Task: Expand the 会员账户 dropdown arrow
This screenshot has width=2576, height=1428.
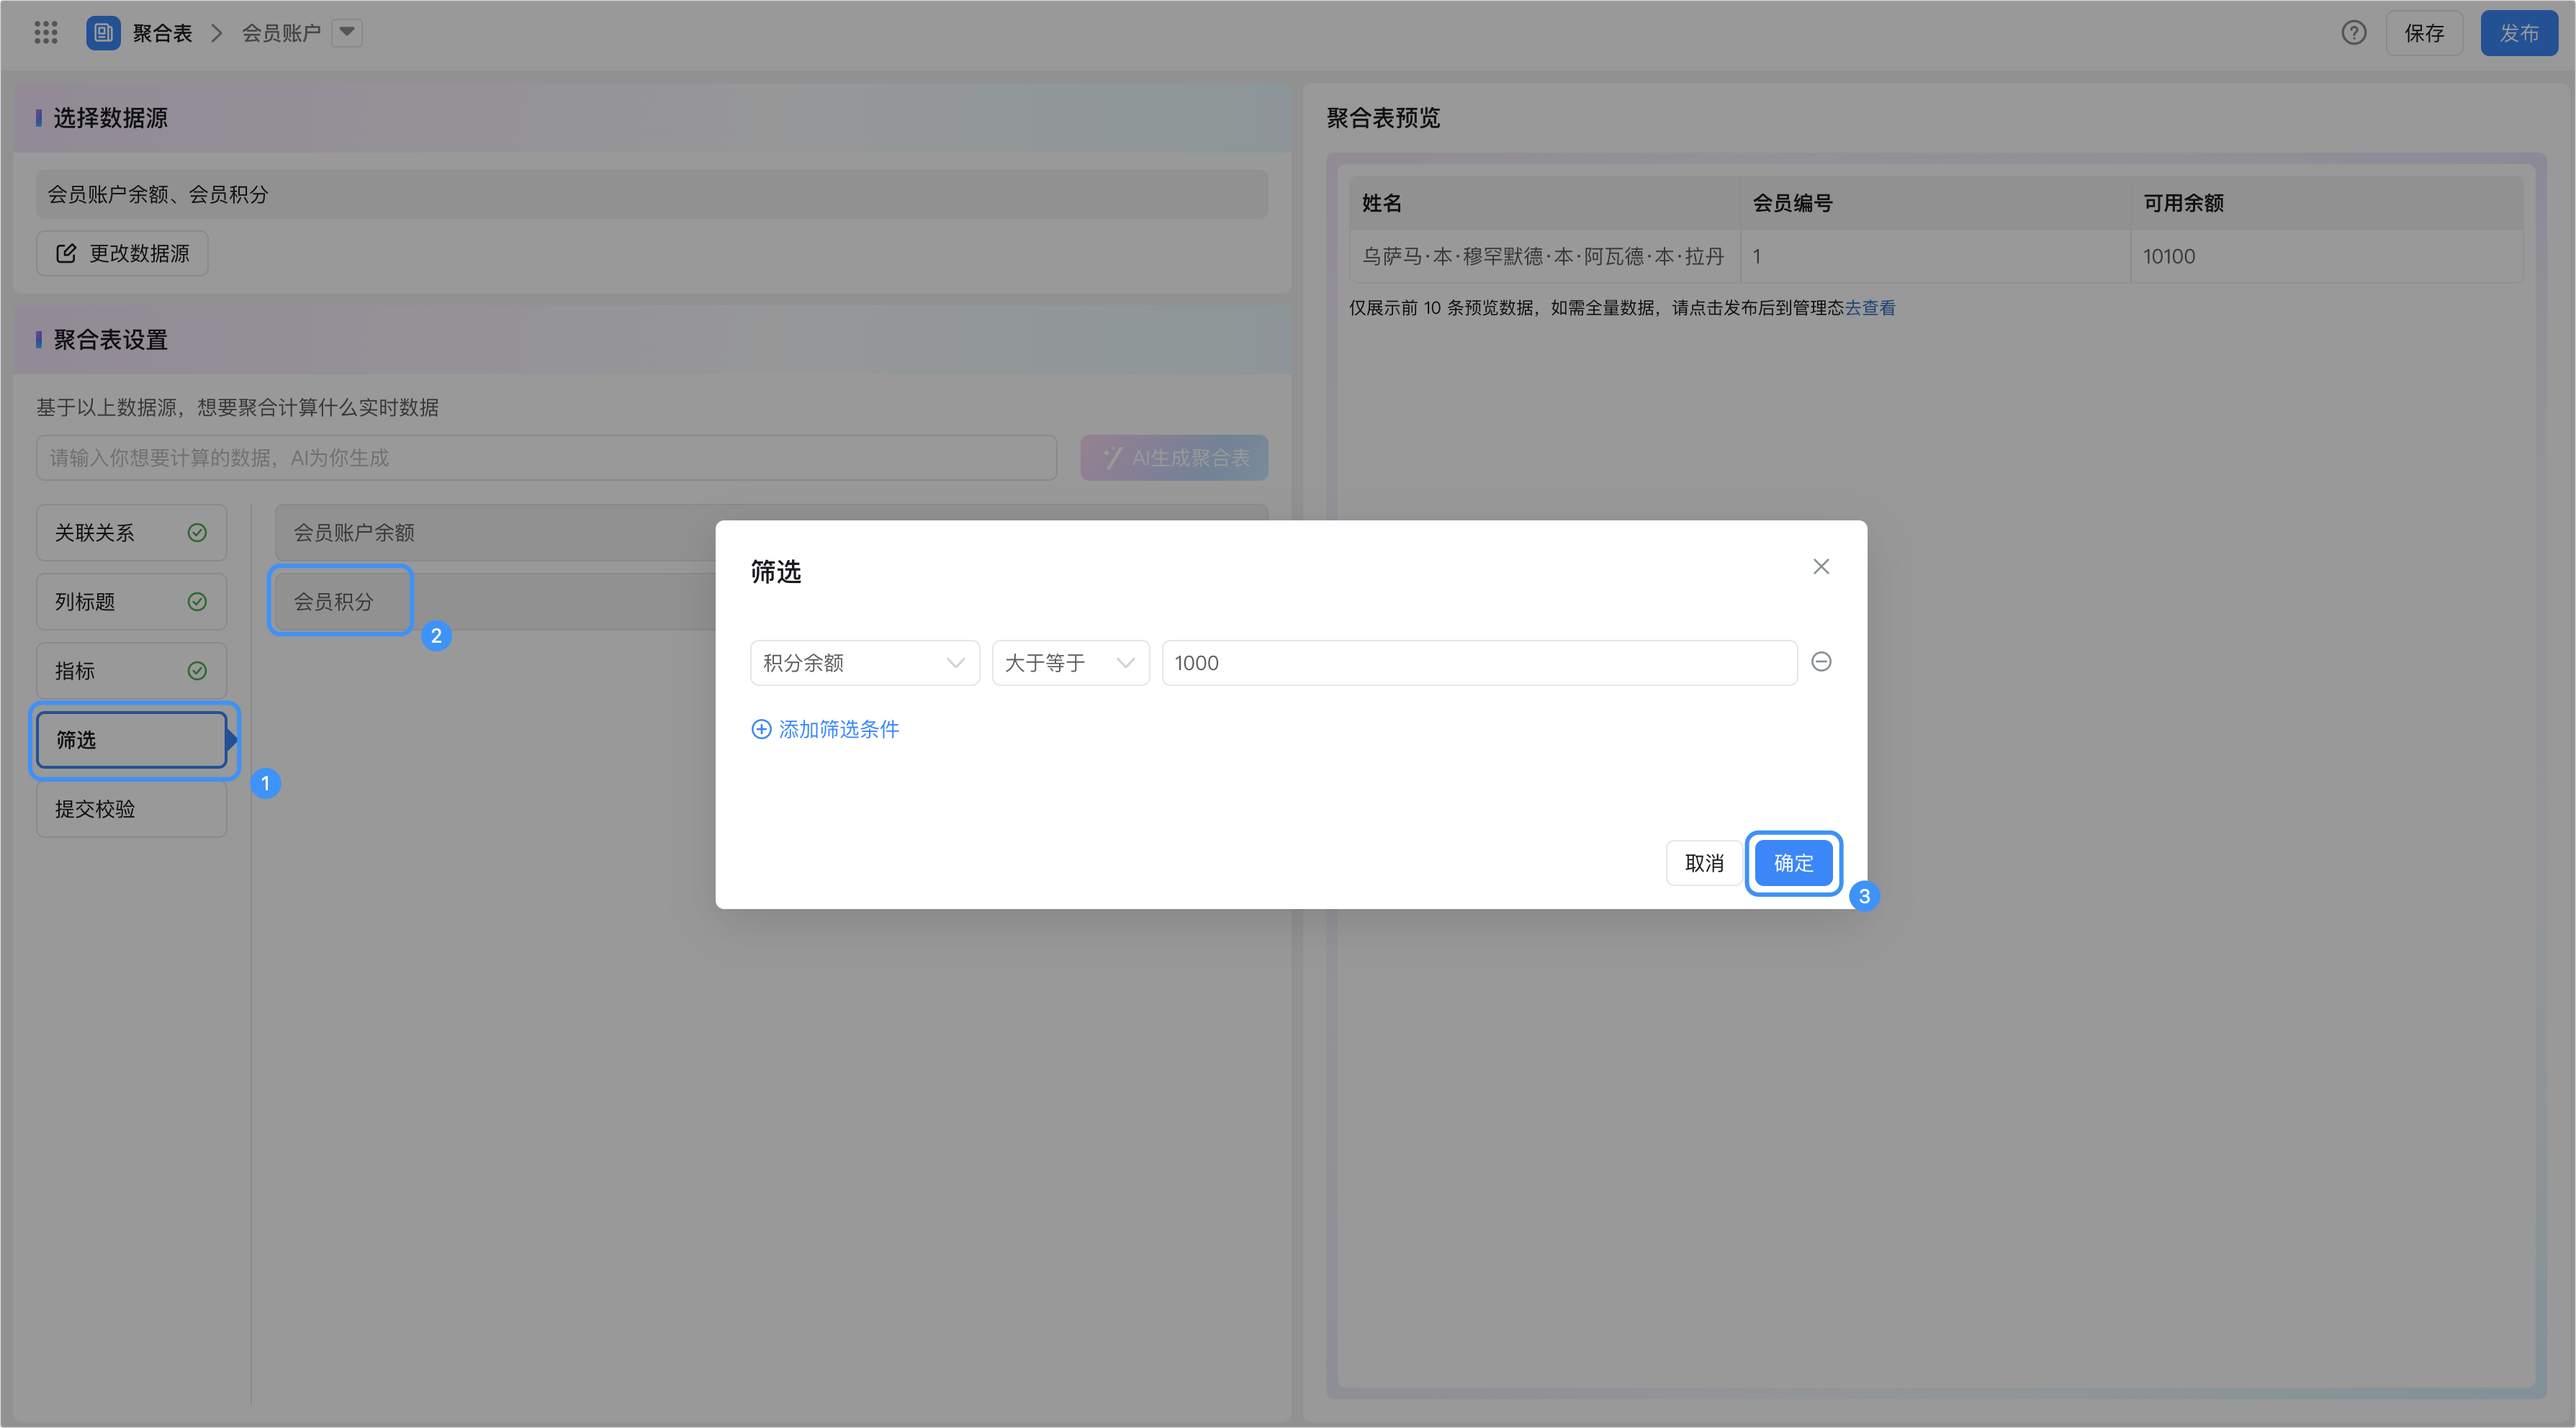Action: 347,33
